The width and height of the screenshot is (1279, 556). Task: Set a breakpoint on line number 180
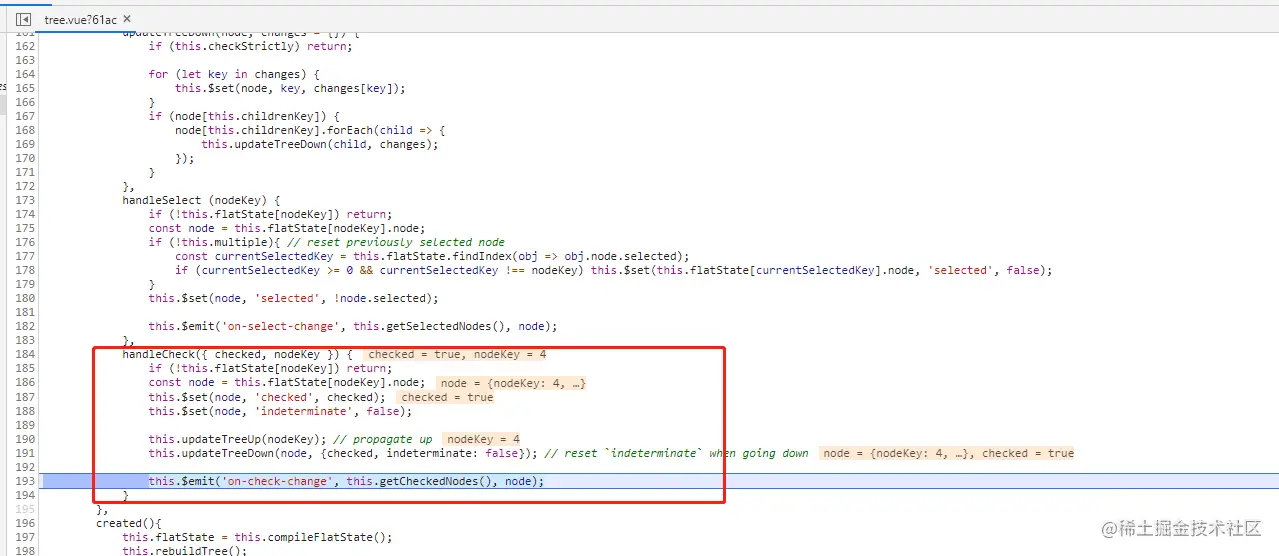pyautogui.click(x=25, y=298)
